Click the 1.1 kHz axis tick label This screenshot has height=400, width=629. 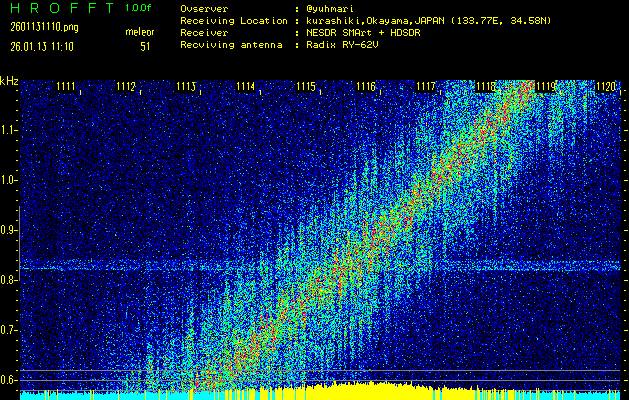tap(8, 130)
